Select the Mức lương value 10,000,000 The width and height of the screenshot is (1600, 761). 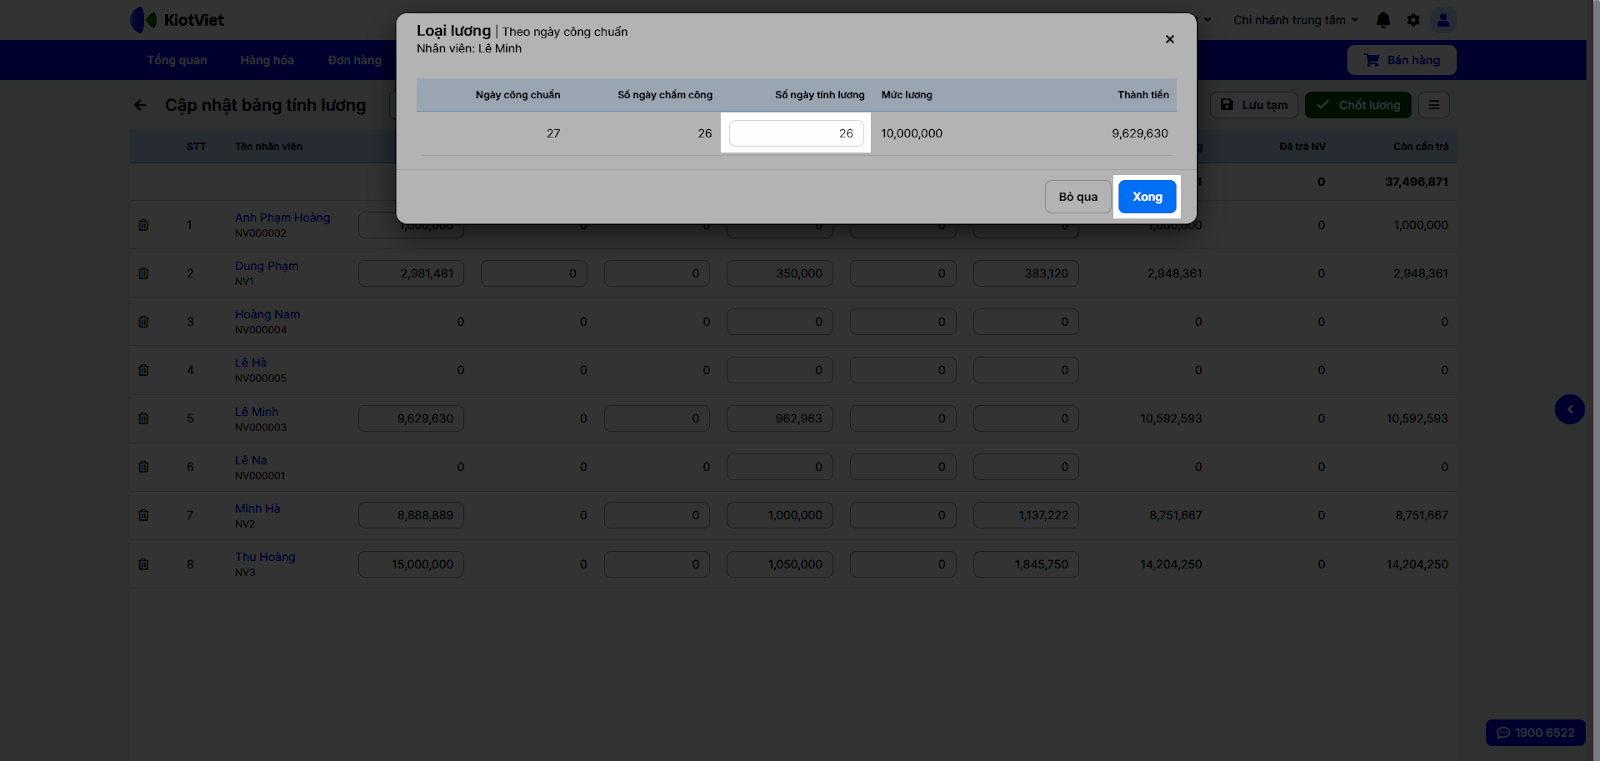(x=912, y=133)
